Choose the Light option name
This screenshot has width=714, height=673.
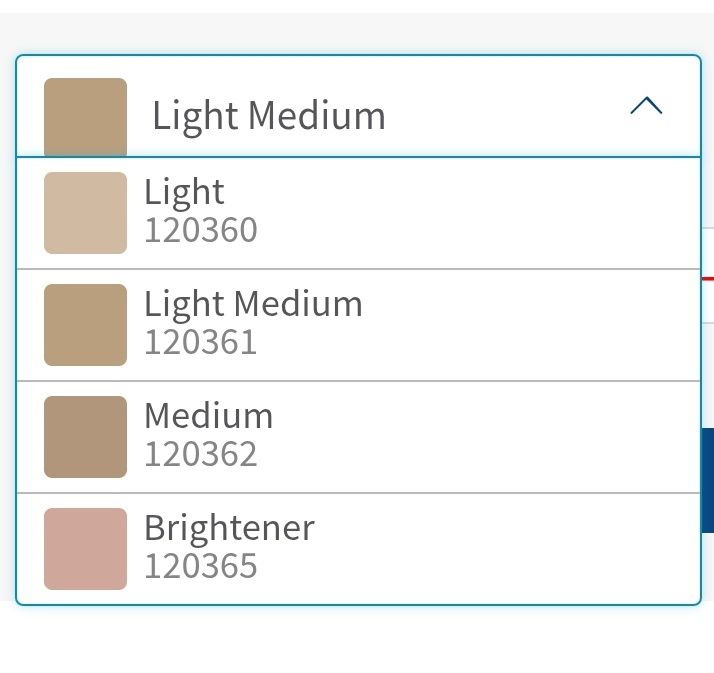[184, 192]
